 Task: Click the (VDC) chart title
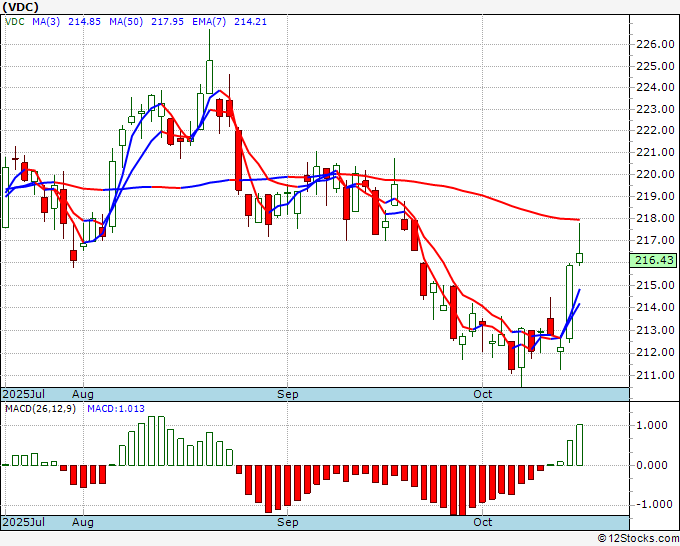(x=20, y=7)
